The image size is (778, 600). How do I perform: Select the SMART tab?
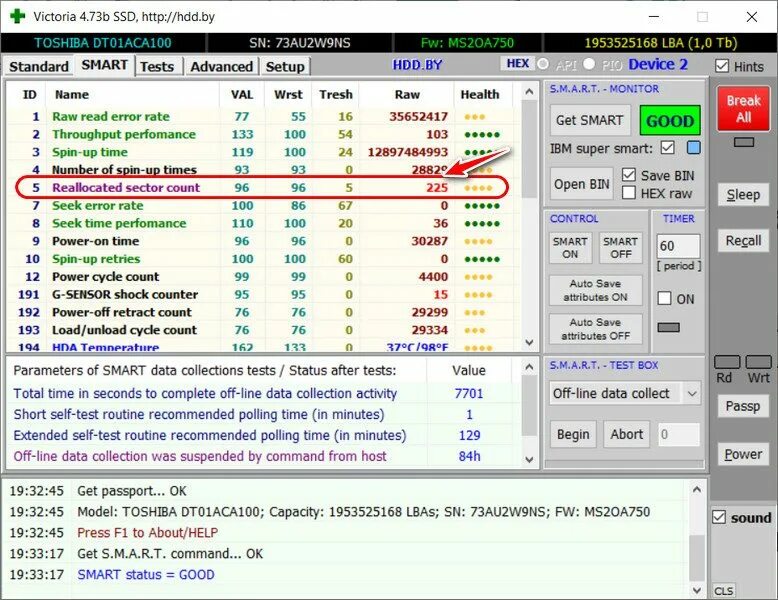105,65
